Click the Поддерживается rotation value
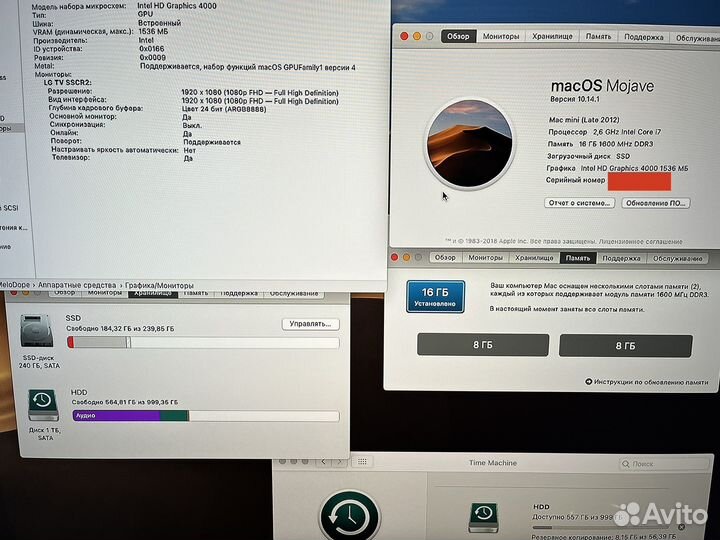Screen dimensions: 720x540 pyautogui.click(x=212, y=142)
